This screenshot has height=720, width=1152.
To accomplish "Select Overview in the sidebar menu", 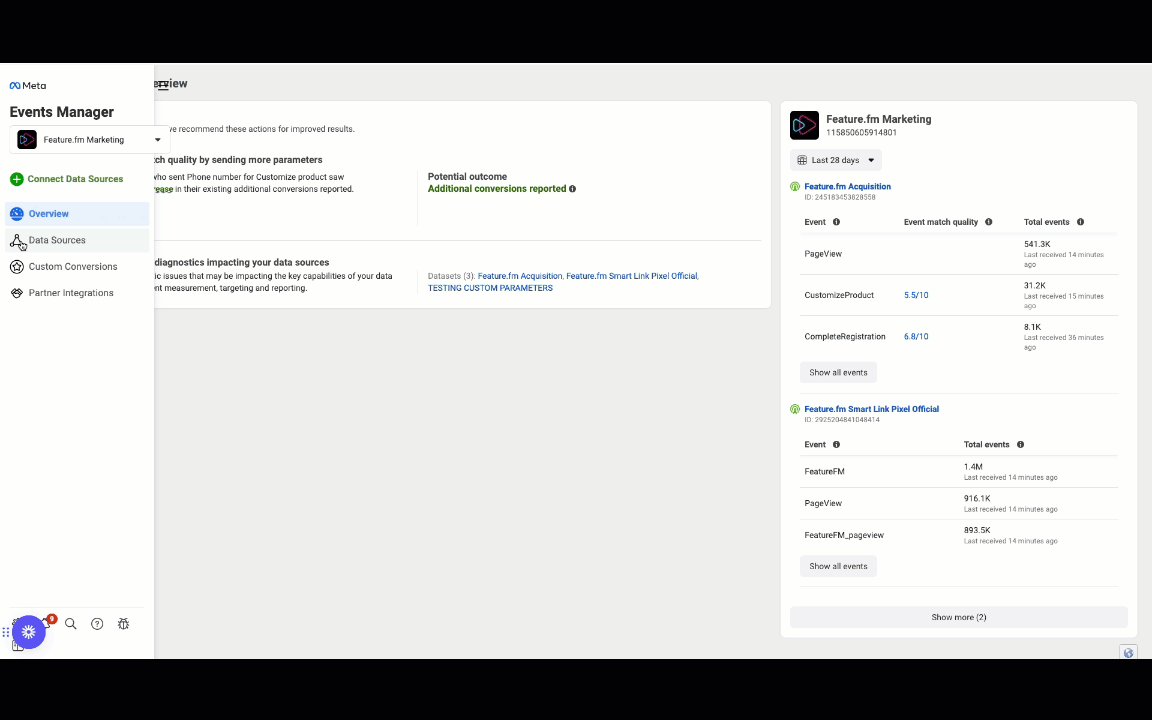I will click(x=77, y=214).
